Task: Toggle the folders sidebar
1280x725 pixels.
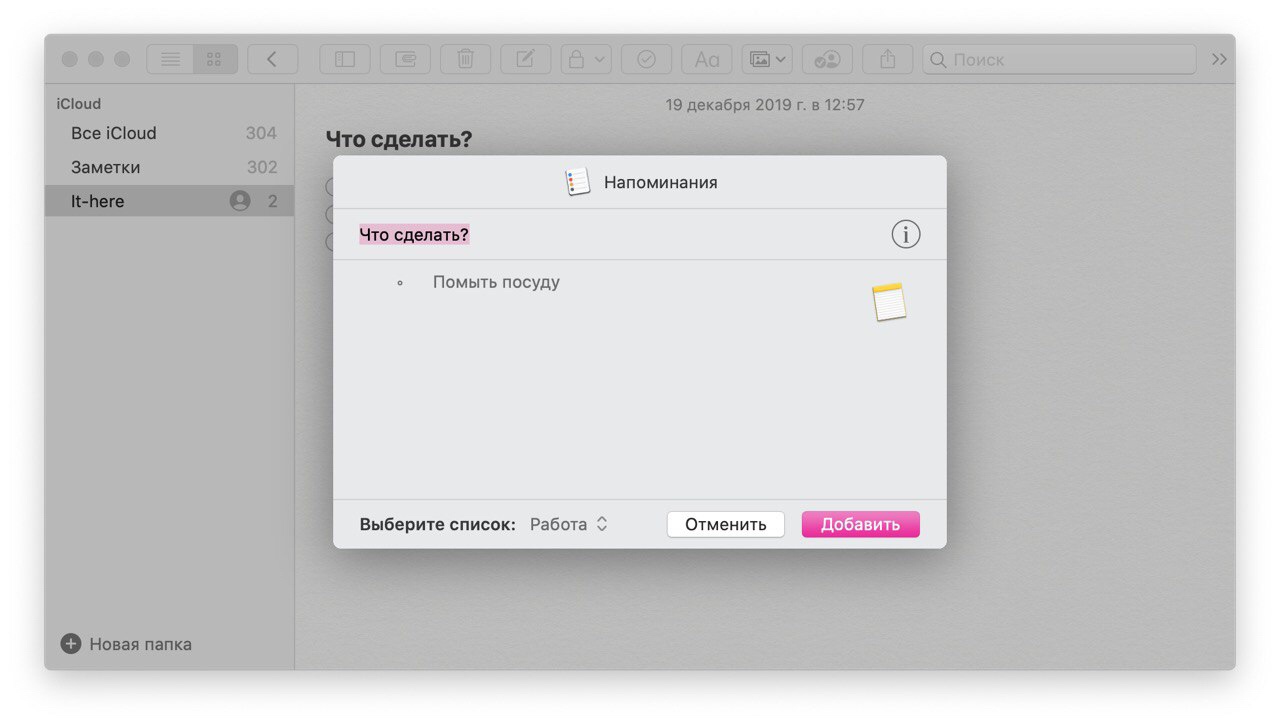Action: coord(345,60)
